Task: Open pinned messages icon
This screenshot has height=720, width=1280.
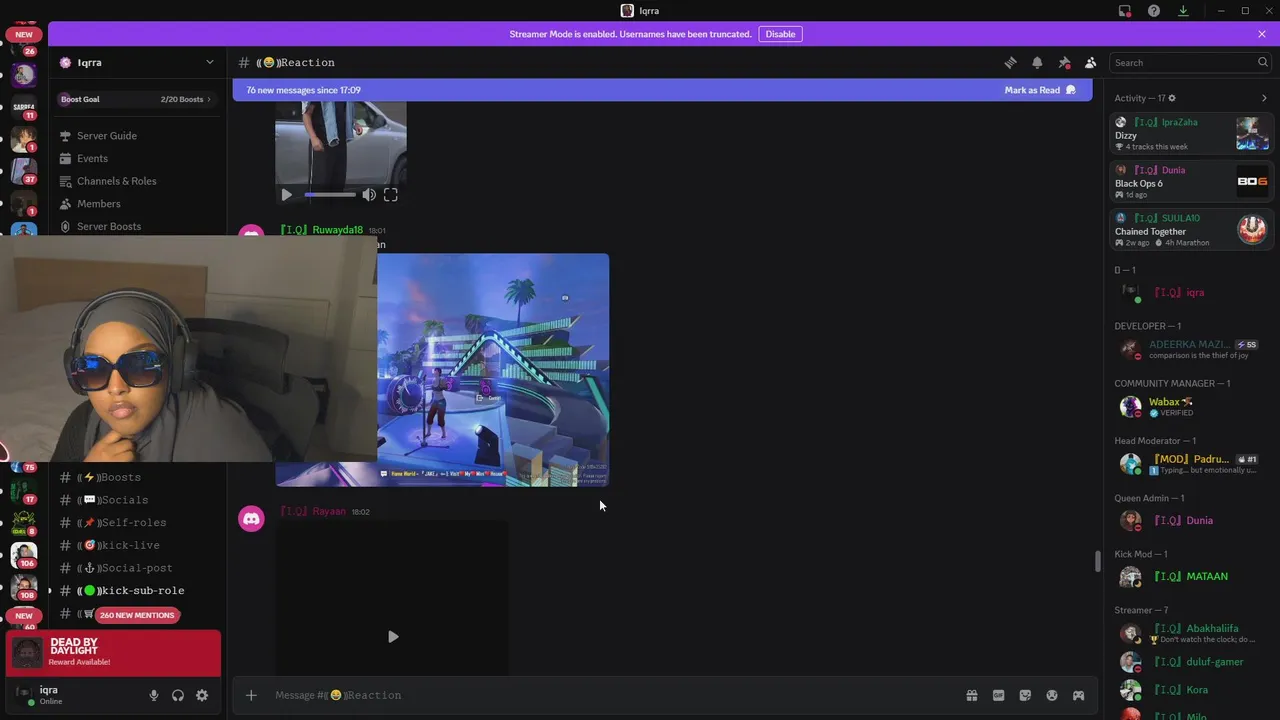Action: (x=1064, y=62)
